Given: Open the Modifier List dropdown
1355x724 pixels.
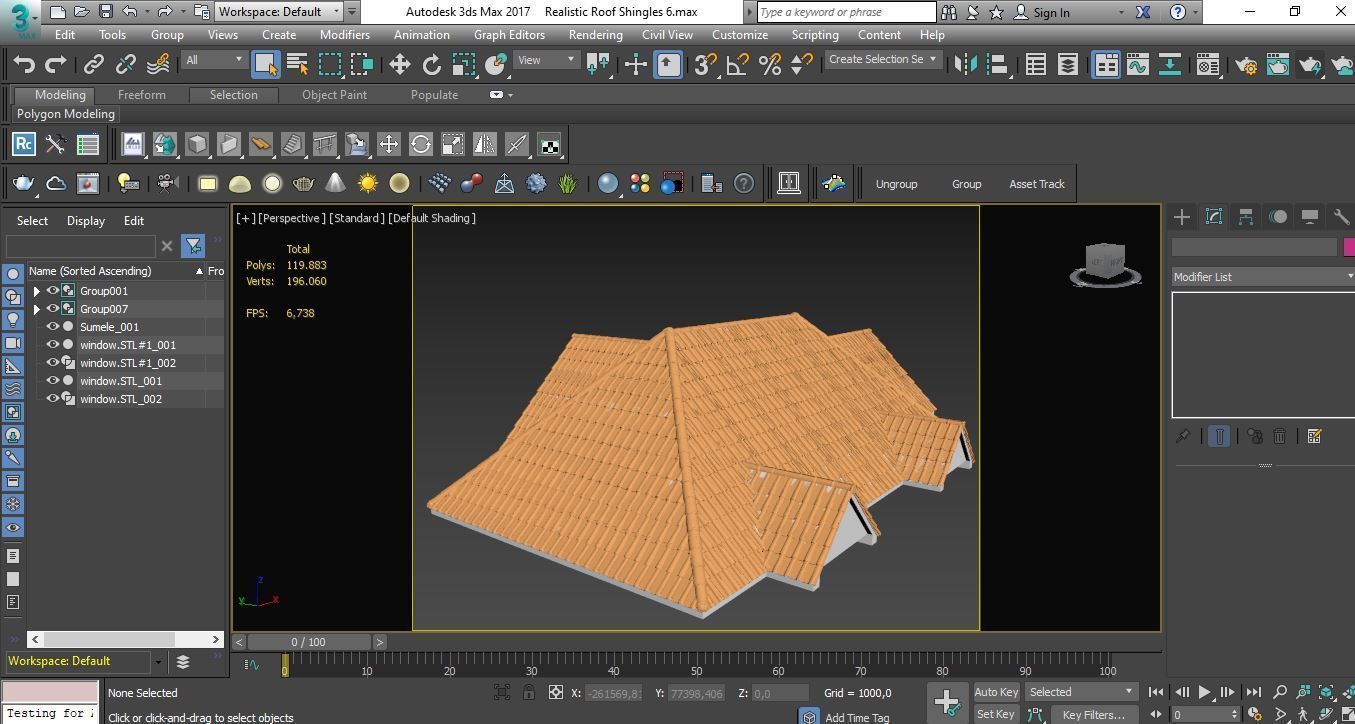Looking at the screenshot, I should click(1263, 277).
